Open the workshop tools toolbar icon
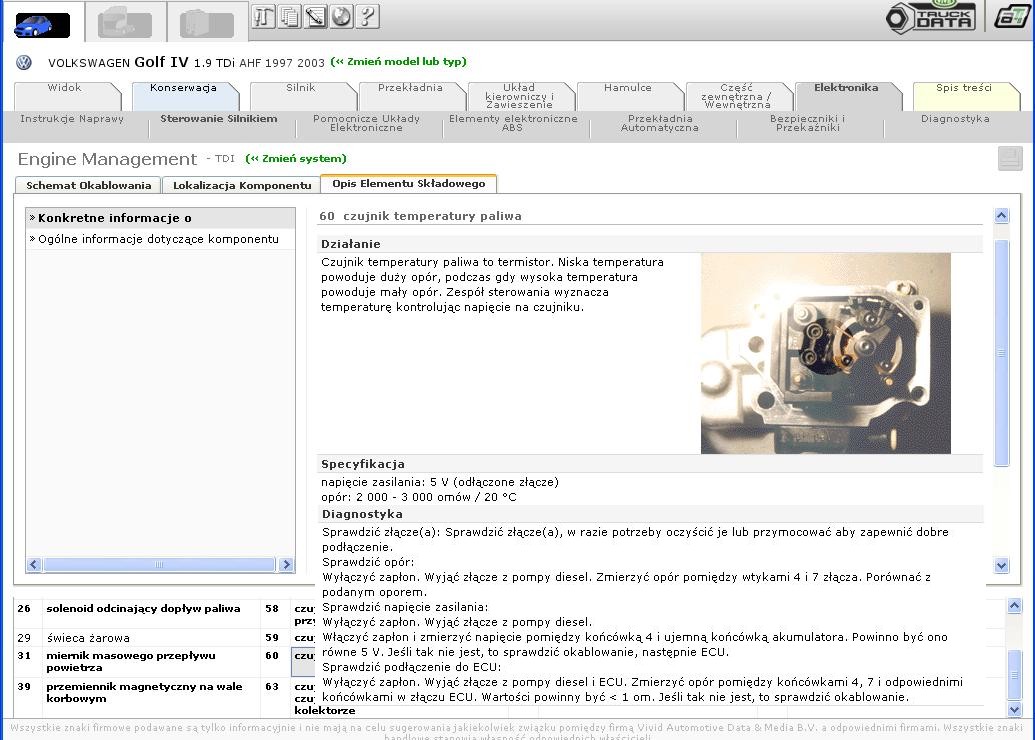The width and height of the screenshot is (1035, 740). [x=263, y=16]
